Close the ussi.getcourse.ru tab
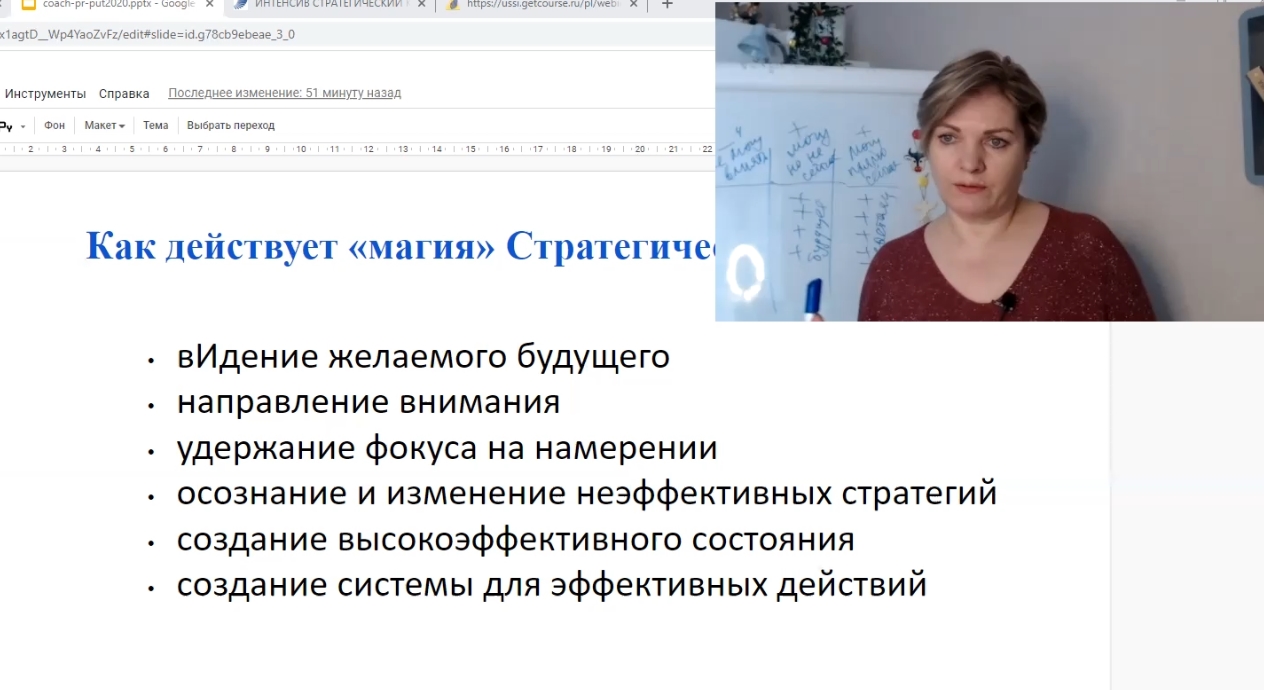 coord(633,4)
